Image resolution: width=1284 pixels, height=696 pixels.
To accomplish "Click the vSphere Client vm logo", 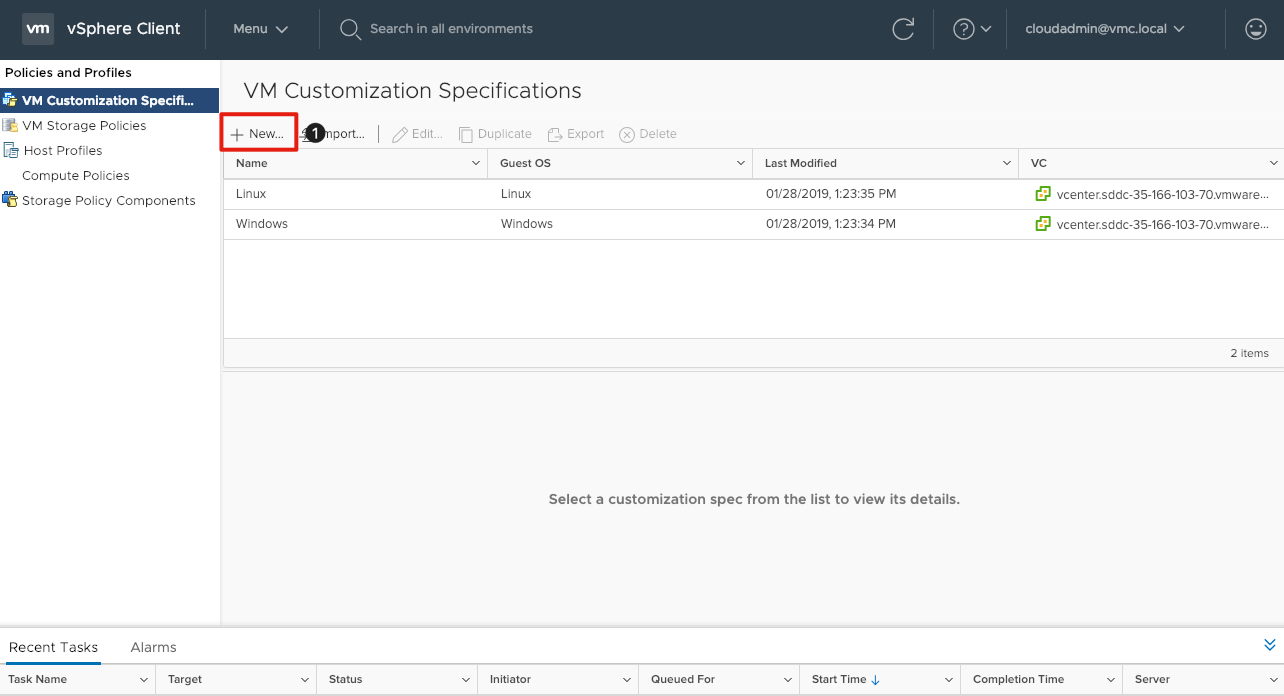I will point(38,29).
